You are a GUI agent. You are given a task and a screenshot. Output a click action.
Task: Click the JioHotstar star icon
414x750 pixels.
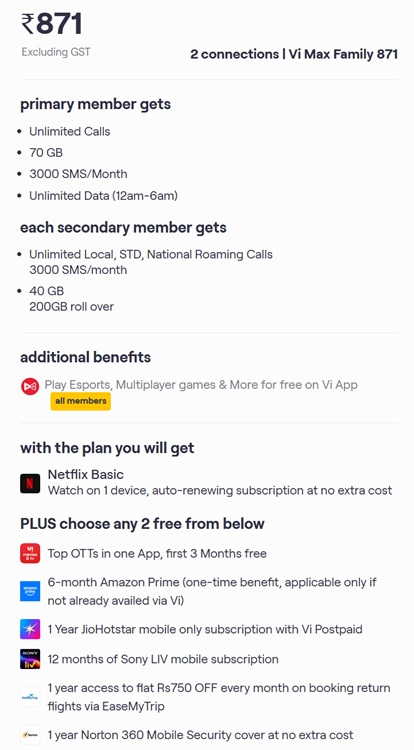30,629
